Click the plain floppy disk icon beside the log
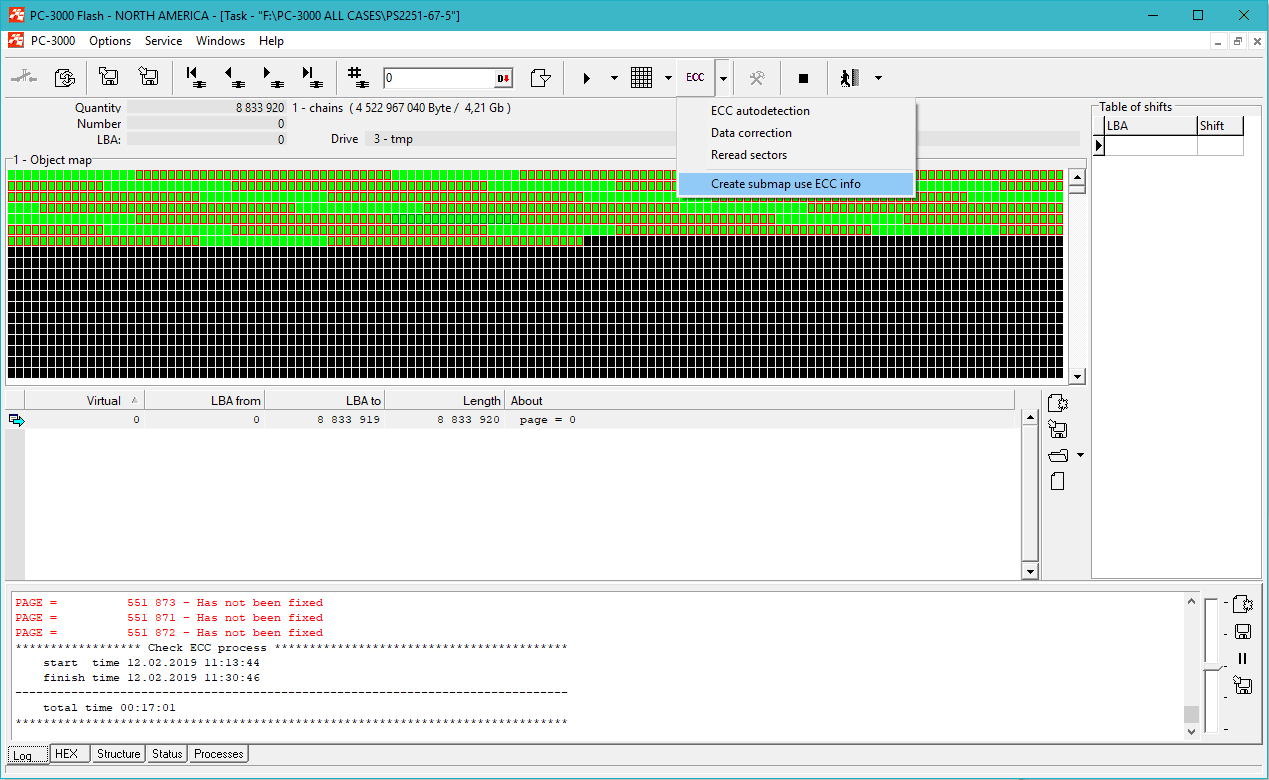This screenshot has height=780, width=1269. (1243, 631)
